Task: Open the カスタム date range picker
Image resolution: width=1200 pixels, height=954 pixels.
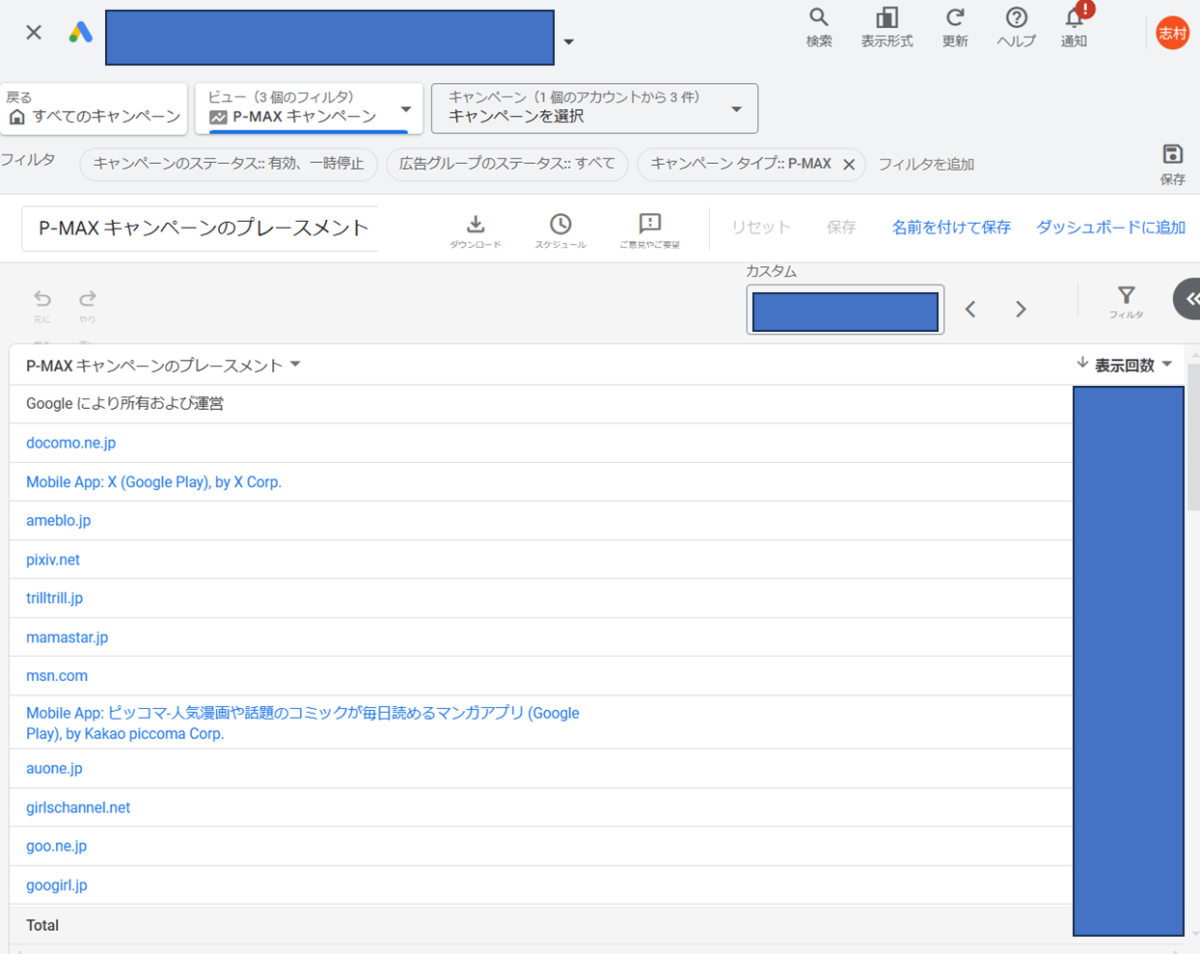Action: 845,311
